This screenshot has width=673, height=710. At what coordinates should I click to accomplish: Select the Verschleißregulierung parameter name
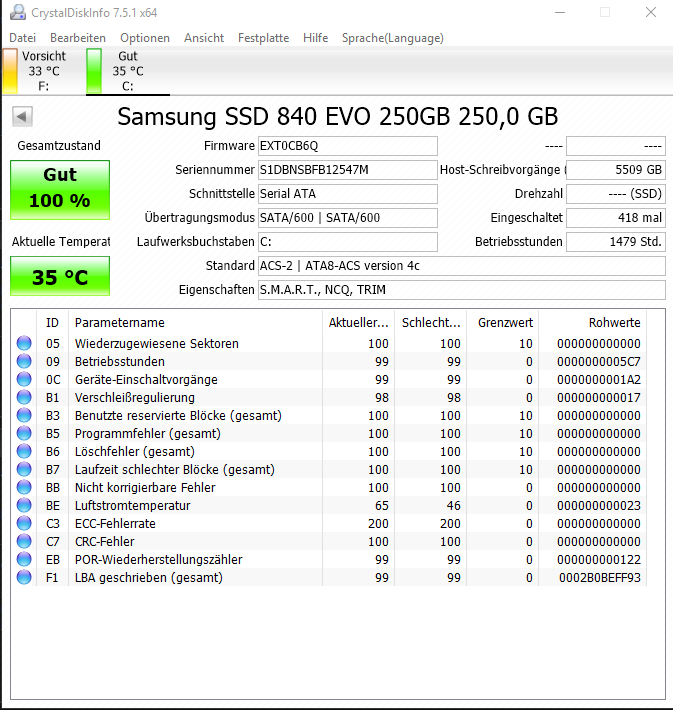coord(135,398)
